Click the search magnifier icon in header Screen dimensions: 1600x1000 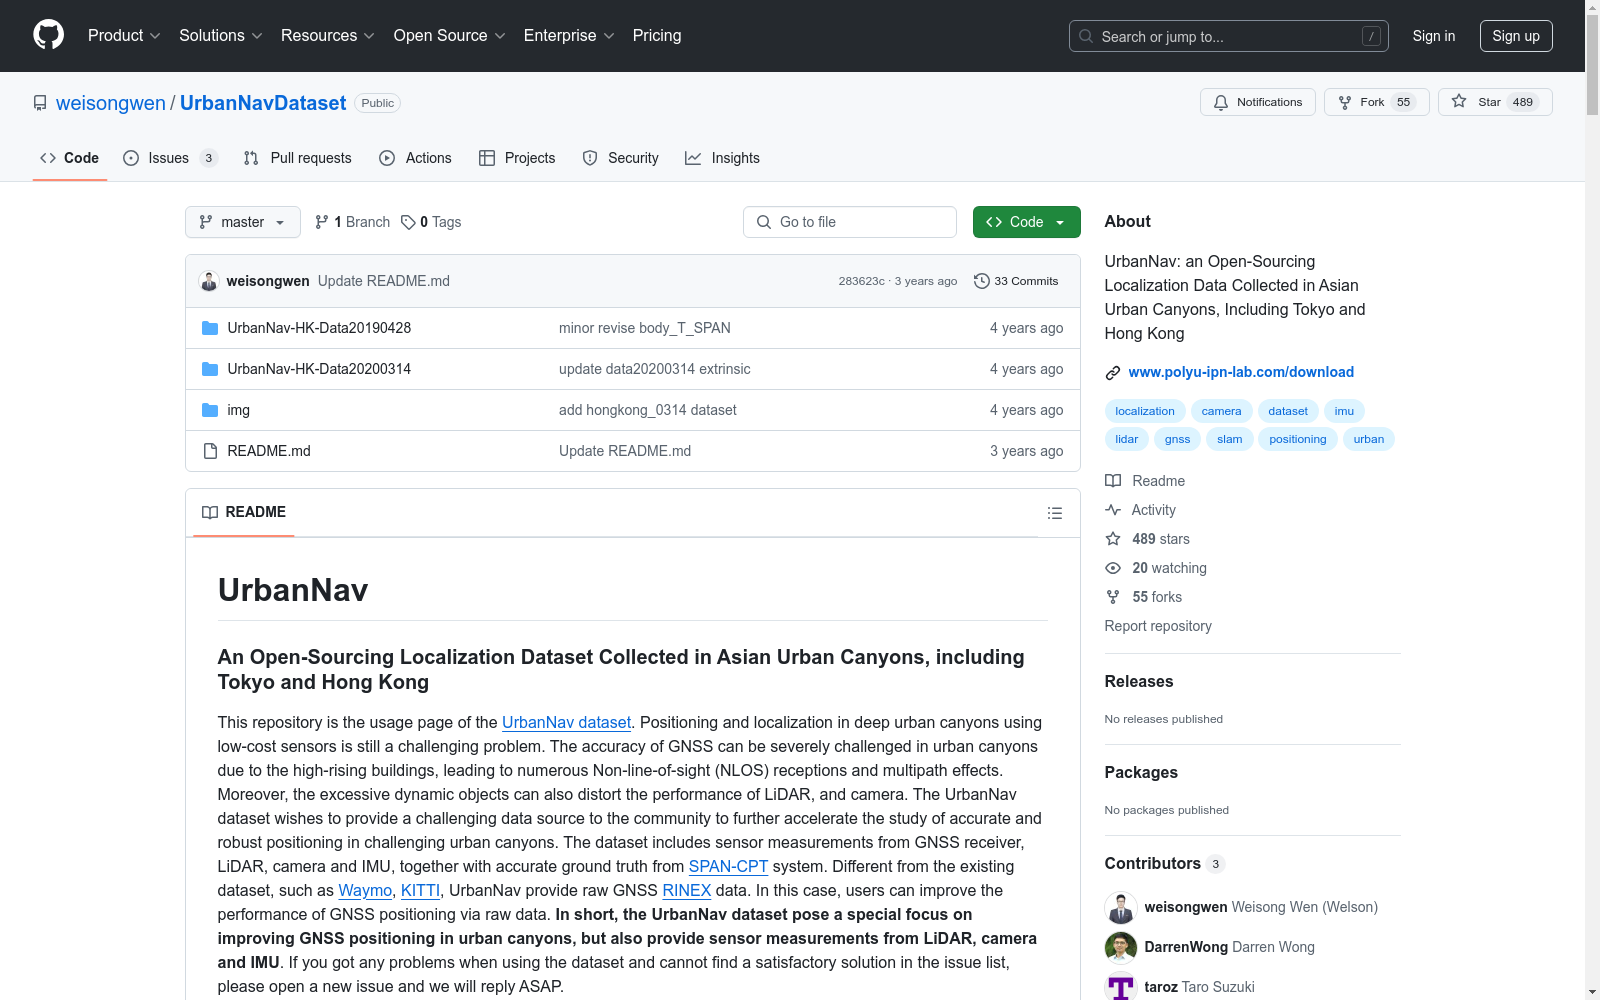point(1086,36)
